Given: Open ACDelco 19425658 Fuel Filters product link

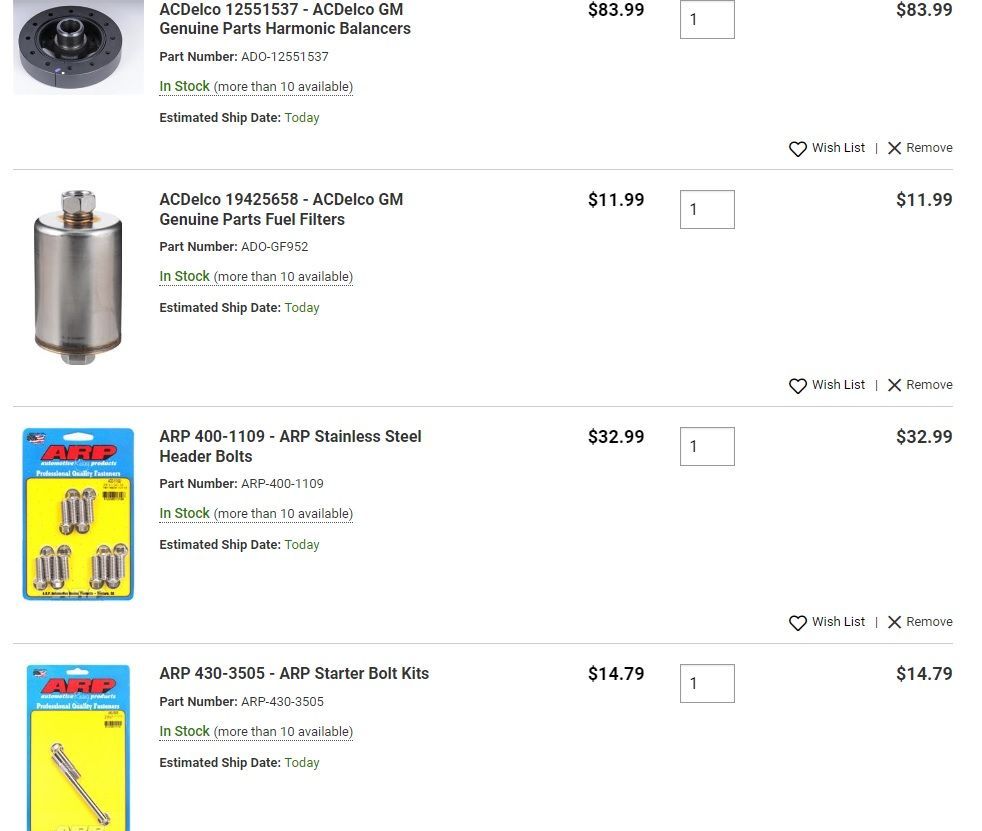Looking at the screenshot, I should click(x=281, y=209).
